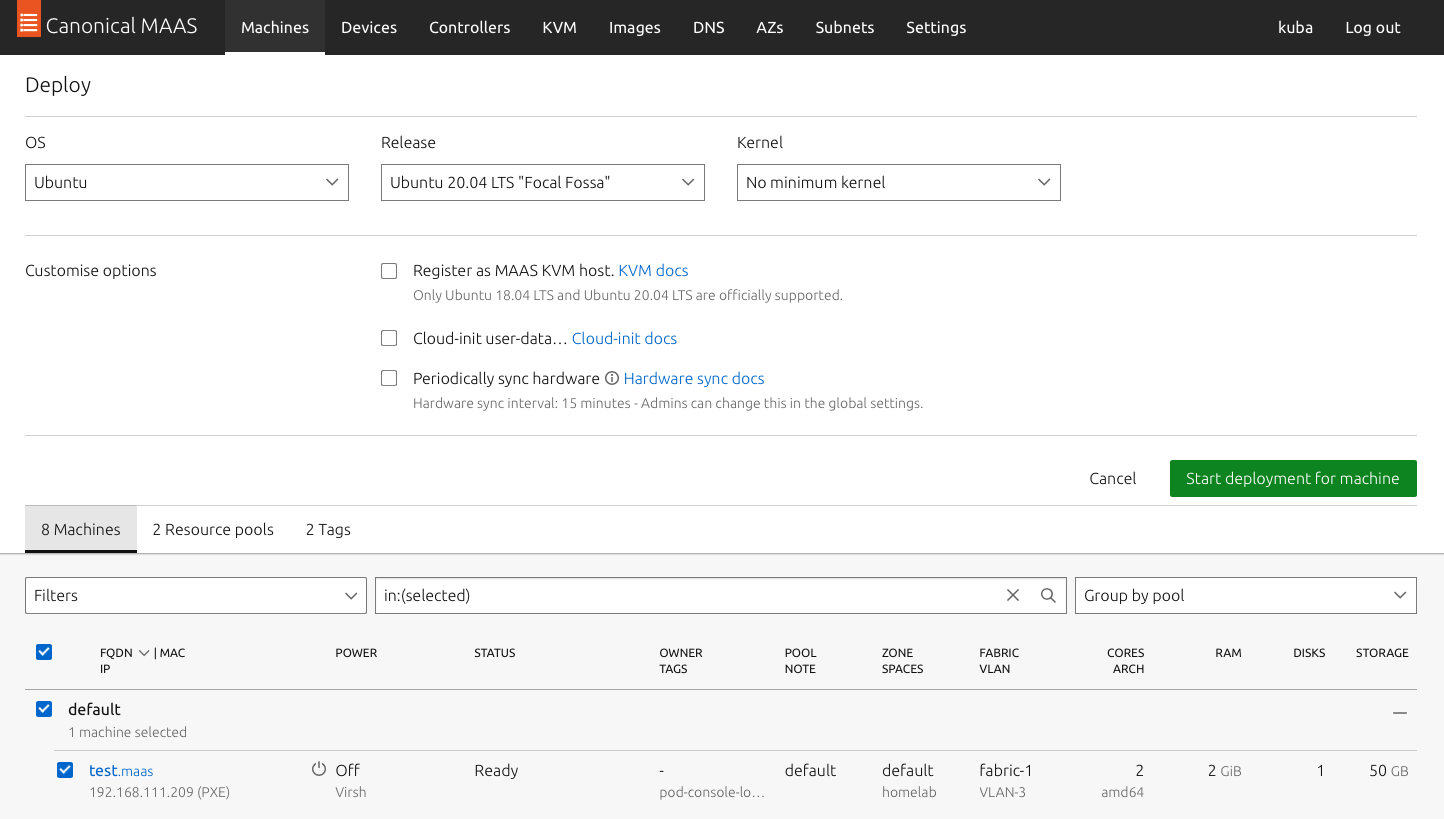Sort by DISKS column header
The image size is (1444, 819).
click(1309, 653)
